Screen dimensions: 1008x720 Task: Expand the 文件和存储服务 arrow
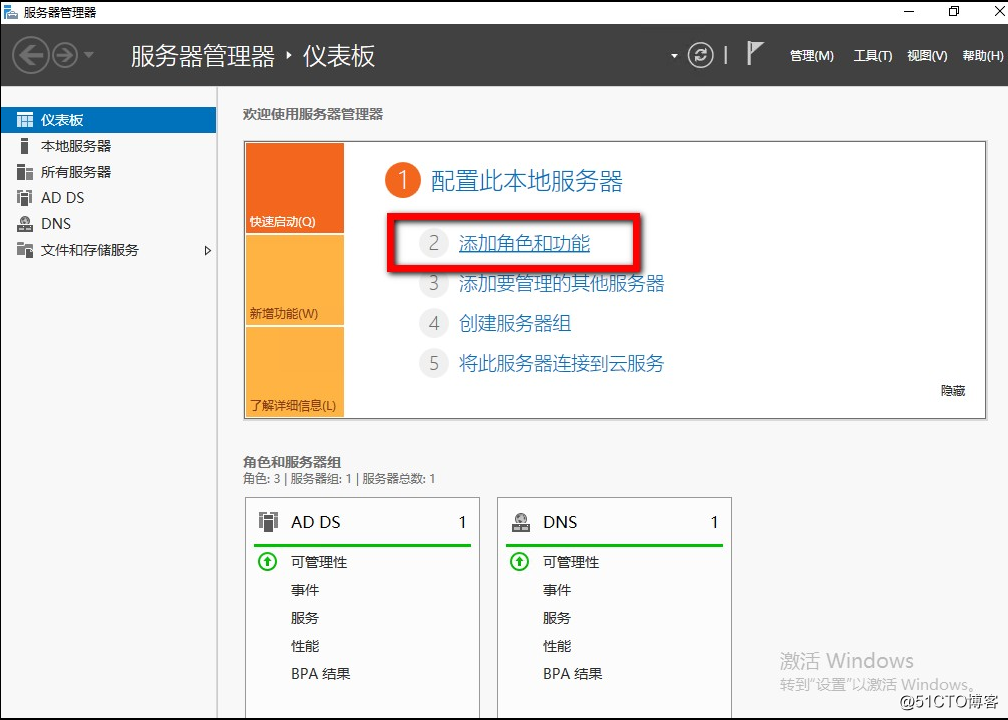208,250
